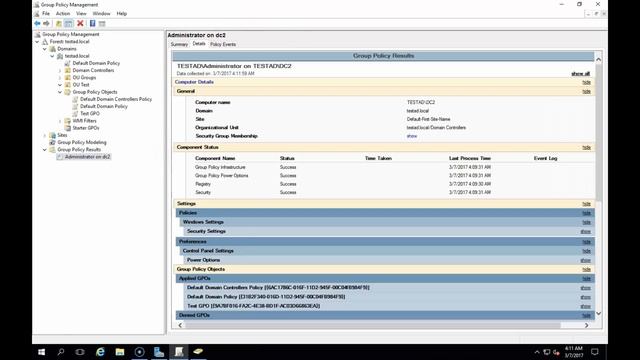Click the OU Groups folder icon

pos(68,78)
